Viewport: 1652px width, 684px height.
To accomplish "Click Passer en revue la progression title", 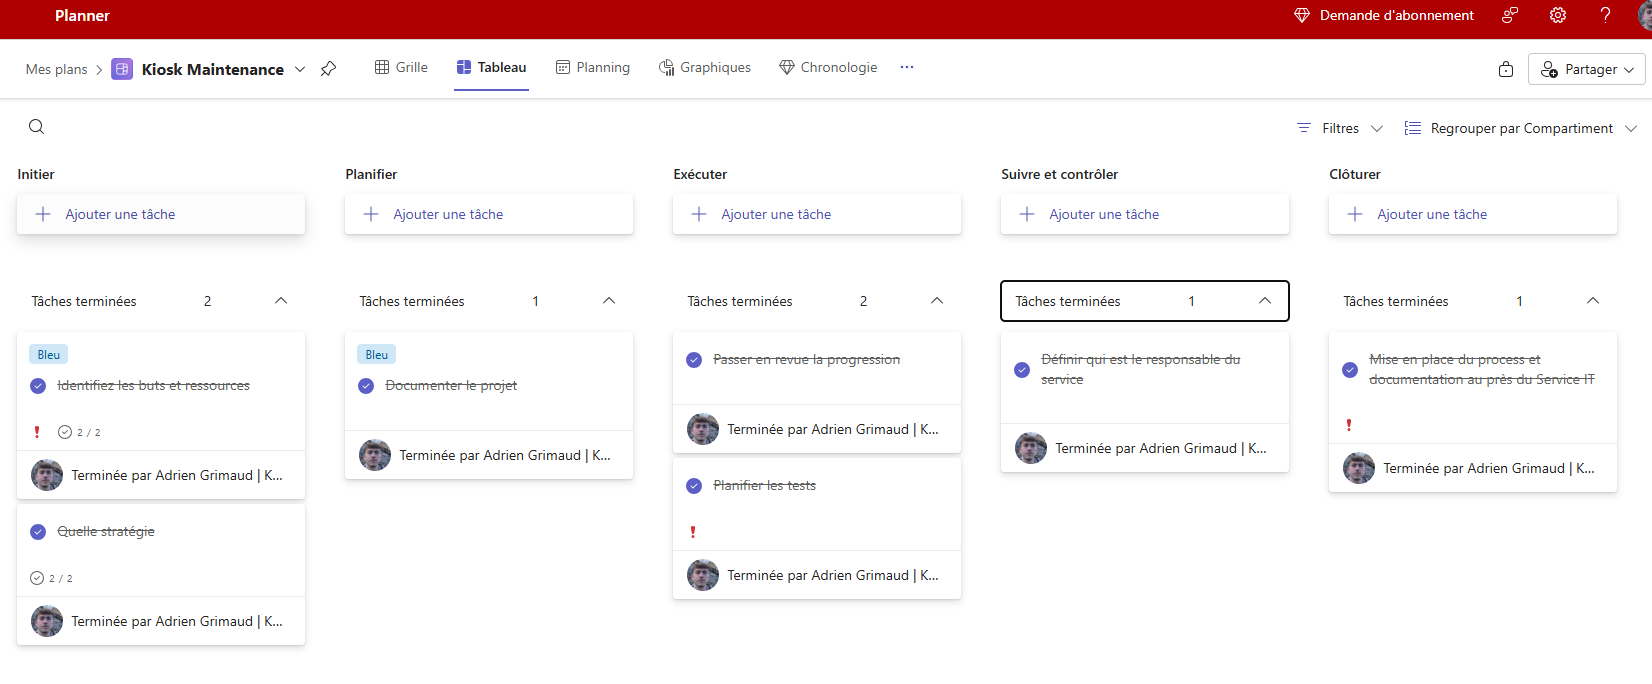I will coord(806,359).
